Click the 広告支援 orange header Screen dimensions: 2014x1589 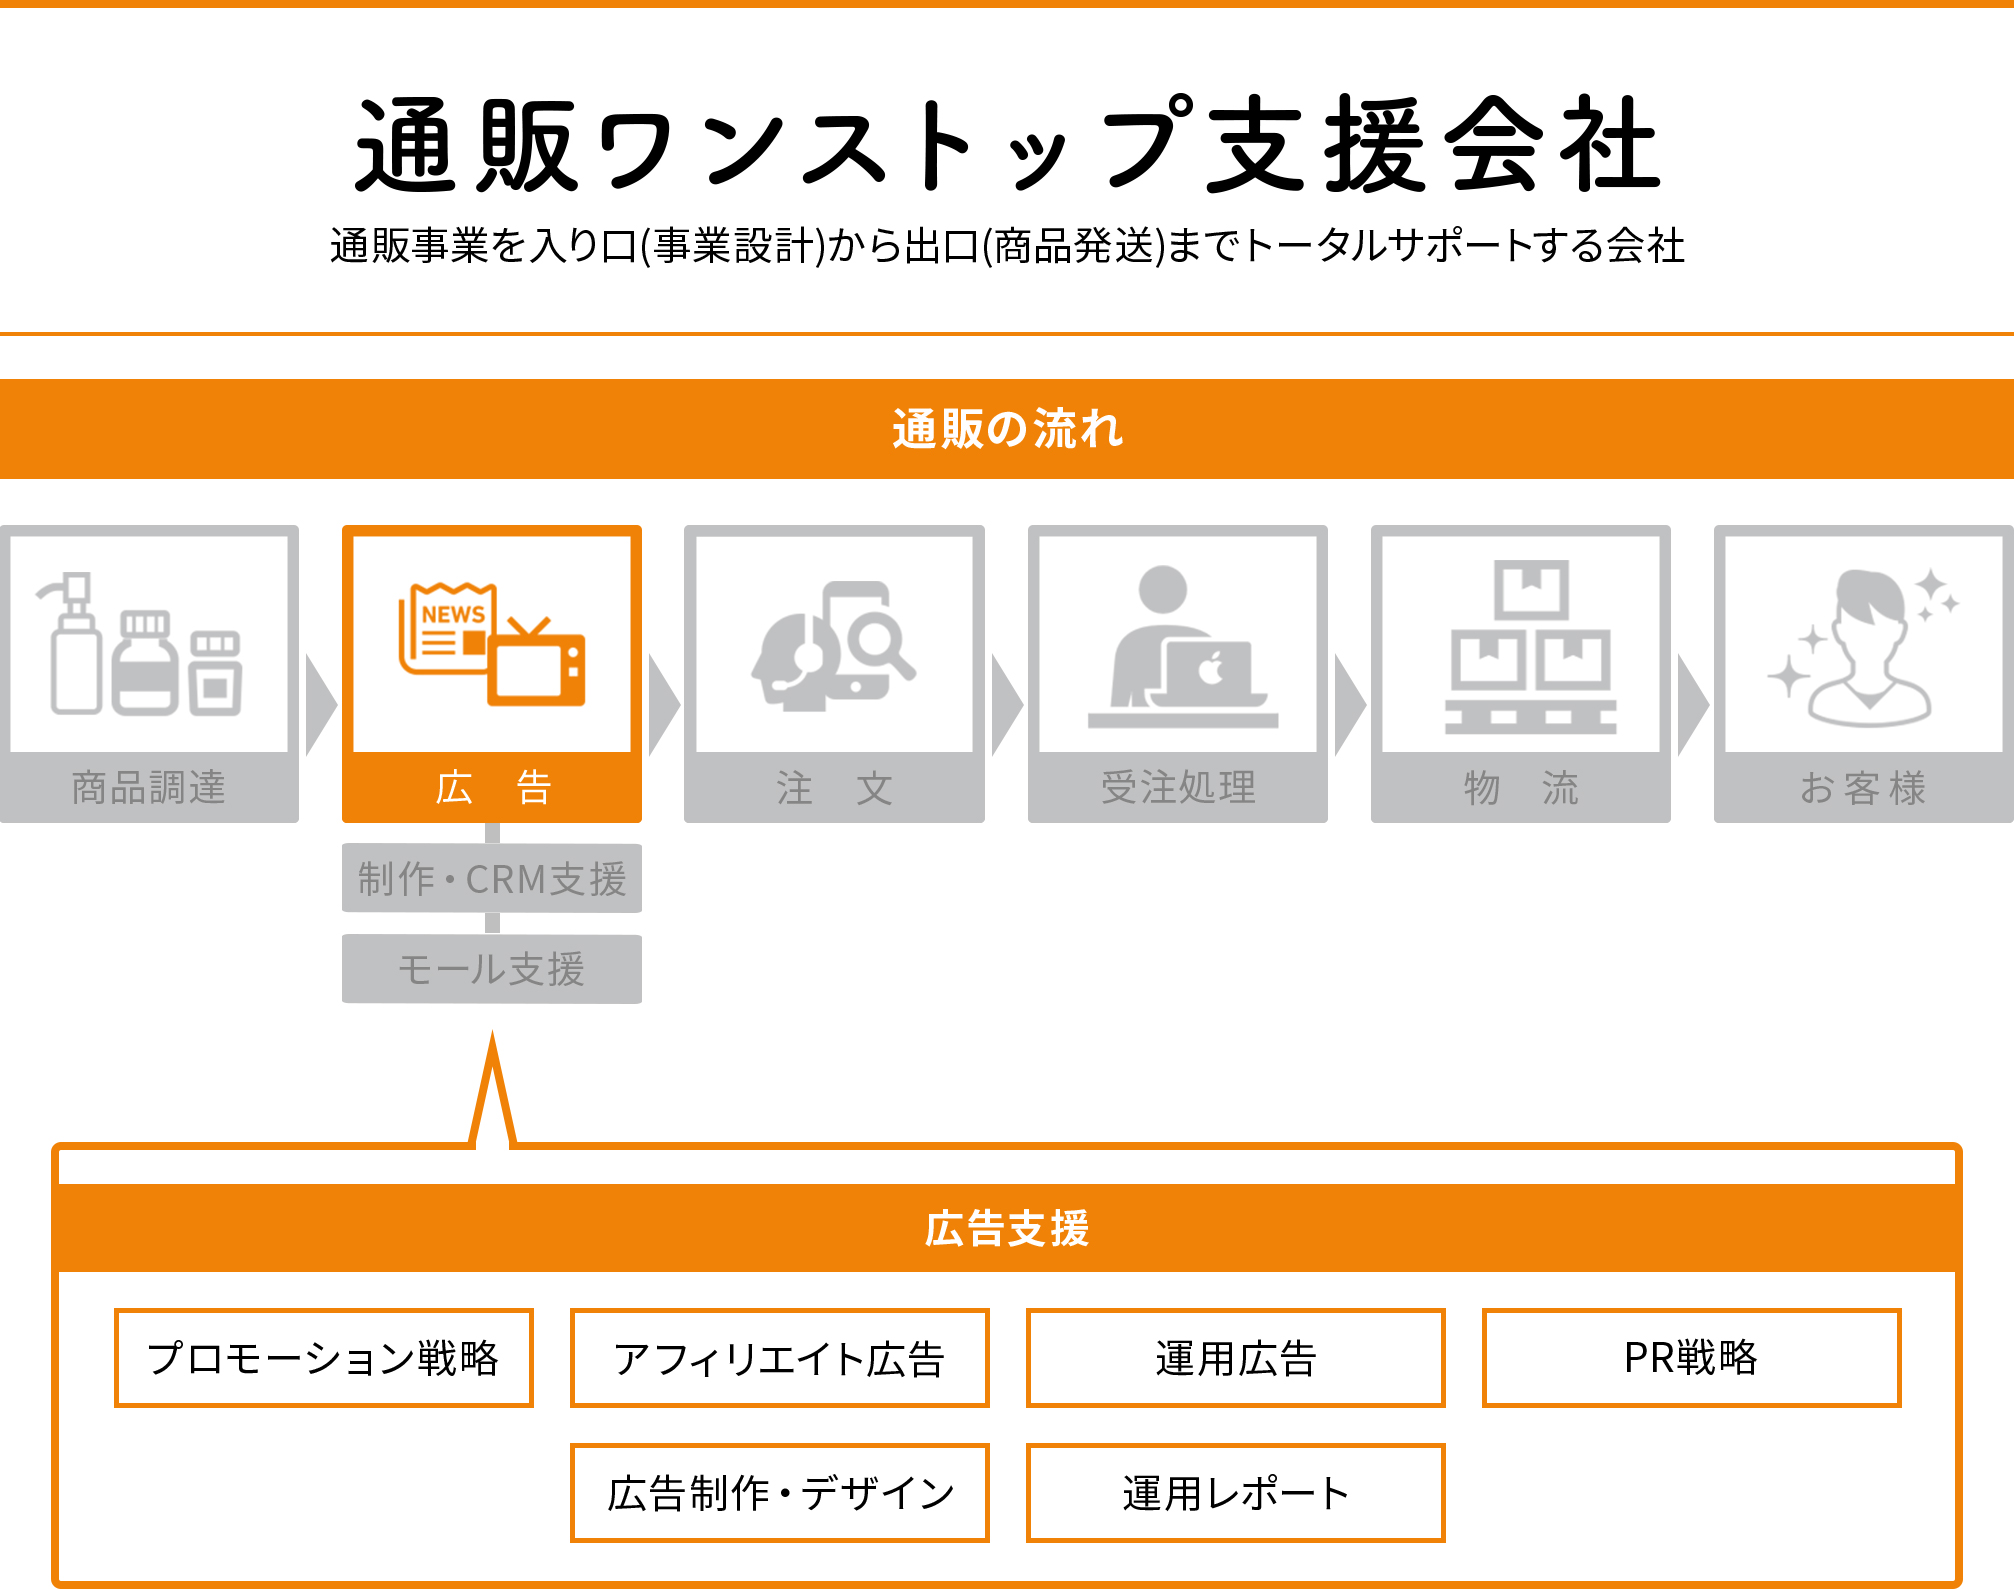(x=1007, y=1228)
